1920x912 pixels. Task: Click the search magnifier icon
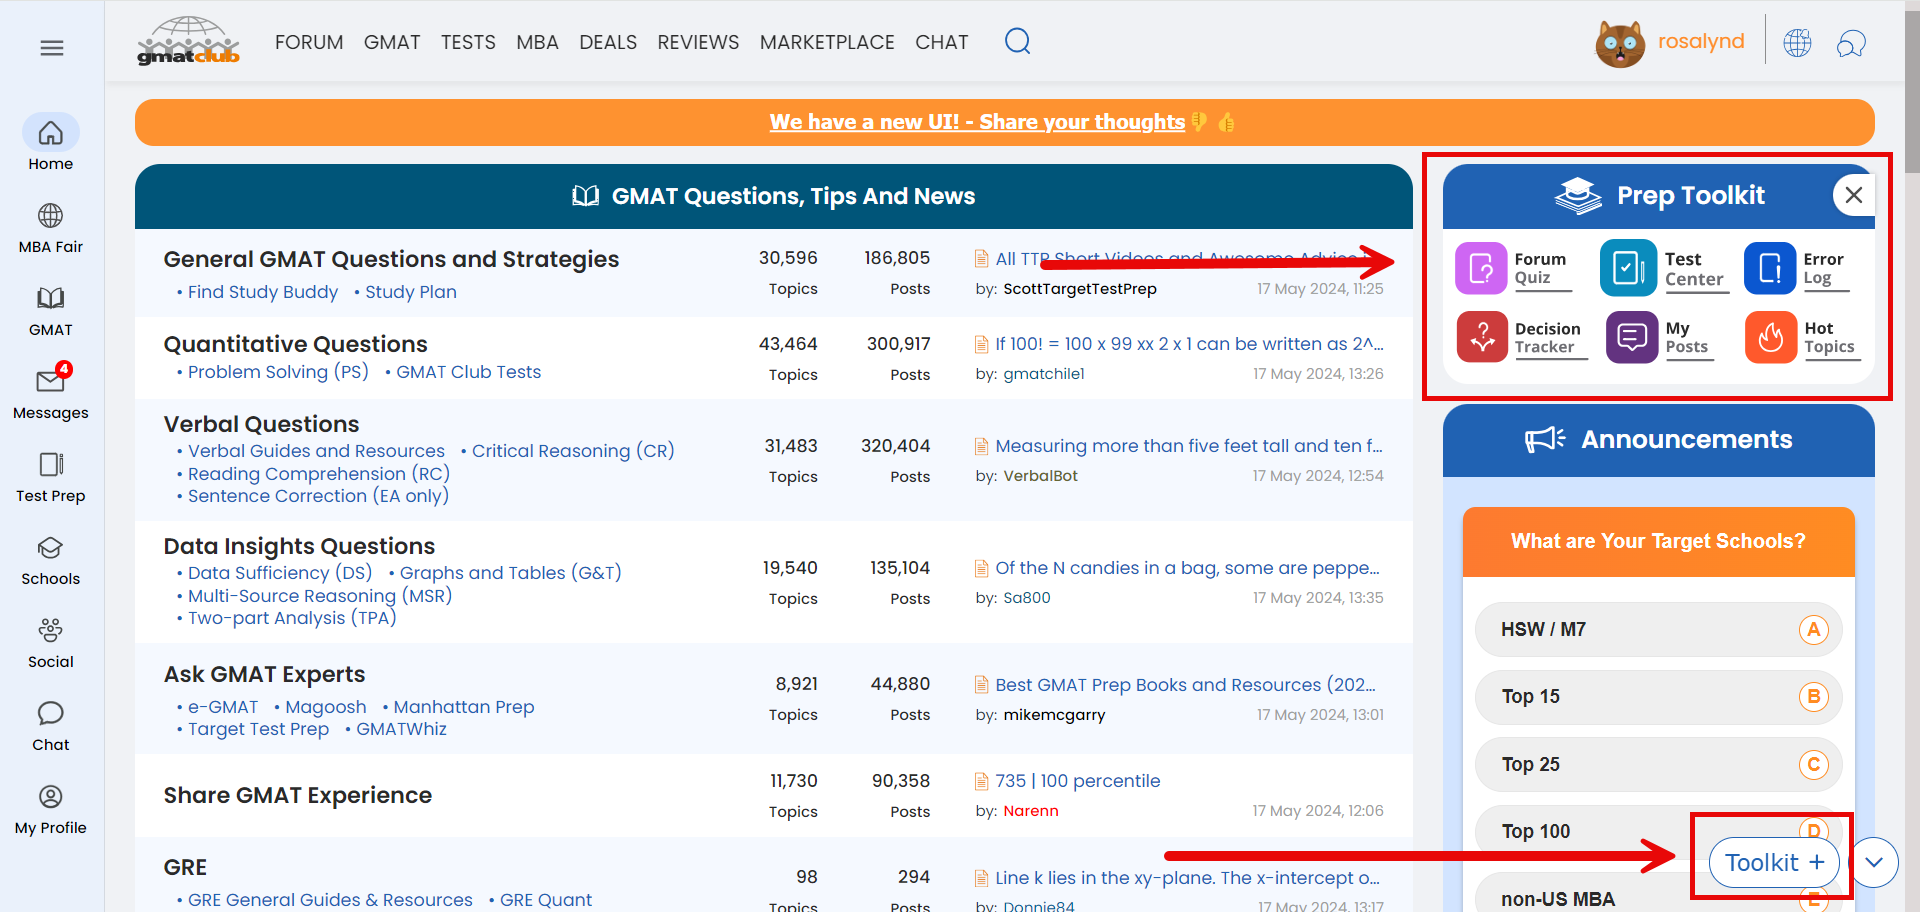click(x=1017, y=41)
